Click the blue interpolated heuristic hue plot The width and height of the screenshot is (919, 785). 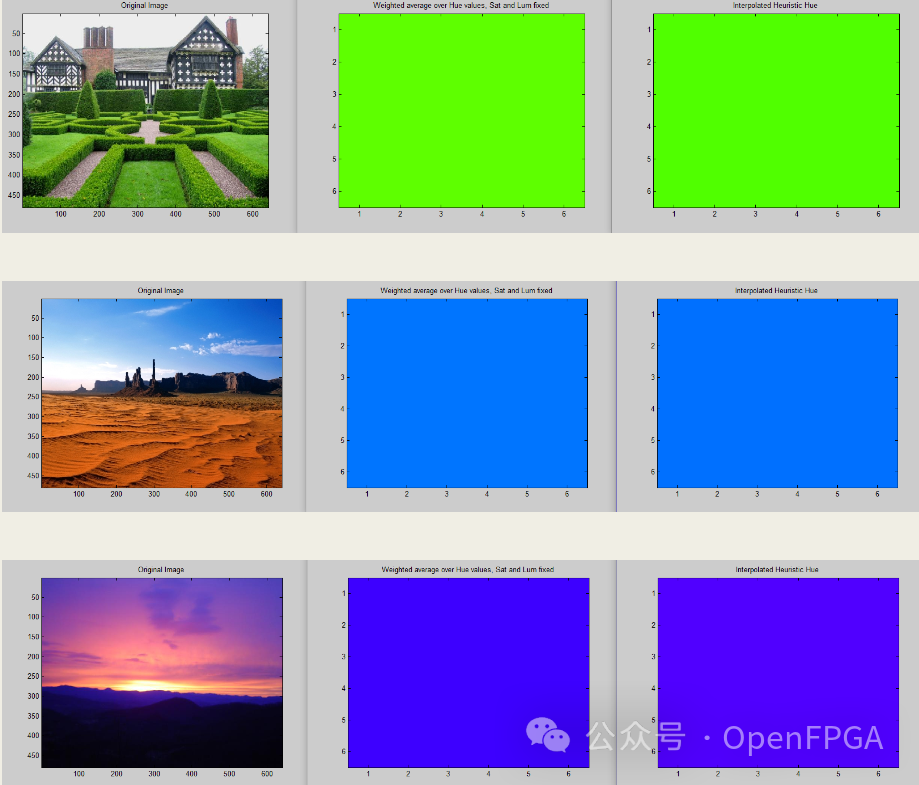point(777,393)
